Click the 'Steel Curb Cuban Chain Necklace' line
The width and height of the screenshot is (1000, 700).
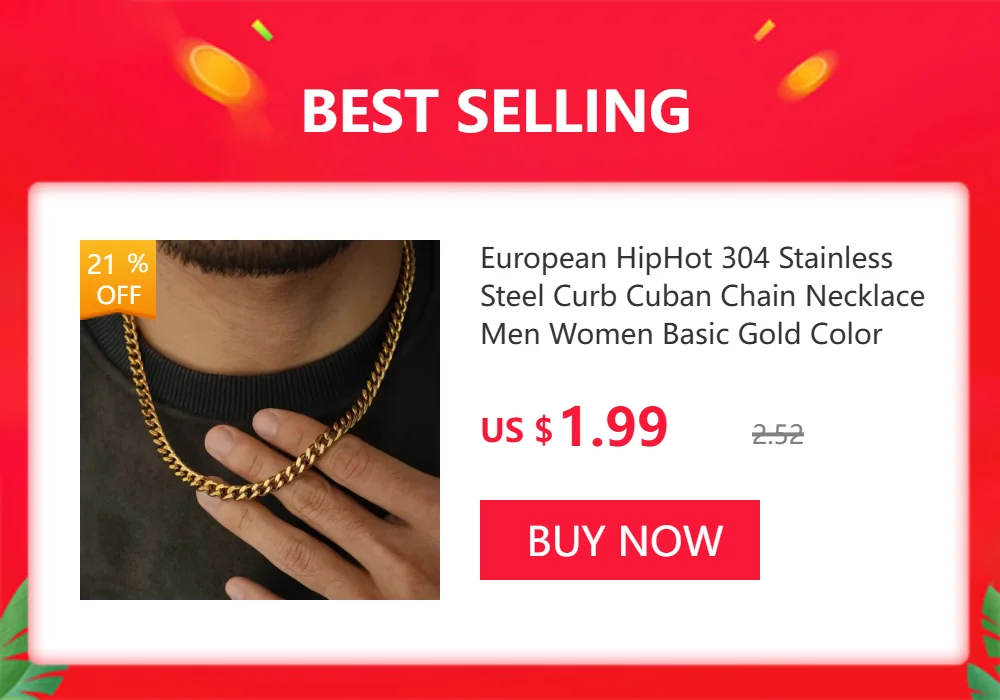point(702,296)
